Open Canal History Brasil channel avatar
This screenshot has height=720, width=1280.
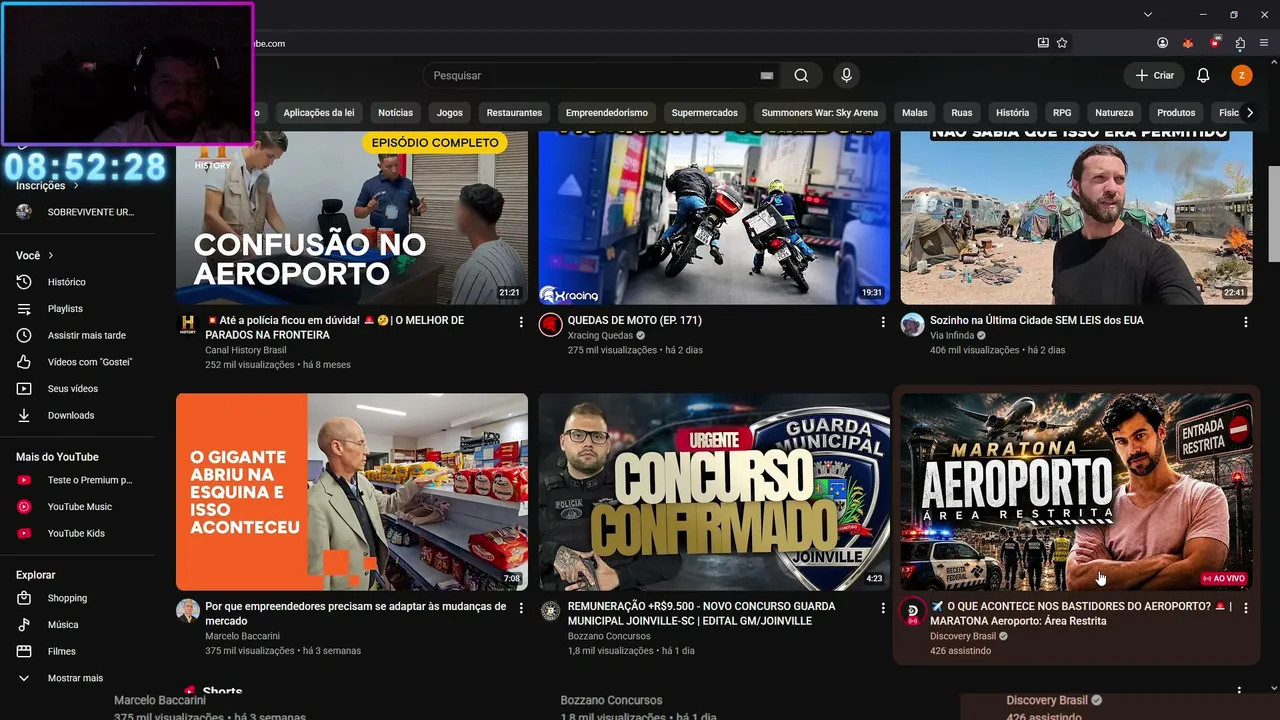pos(188,324)
